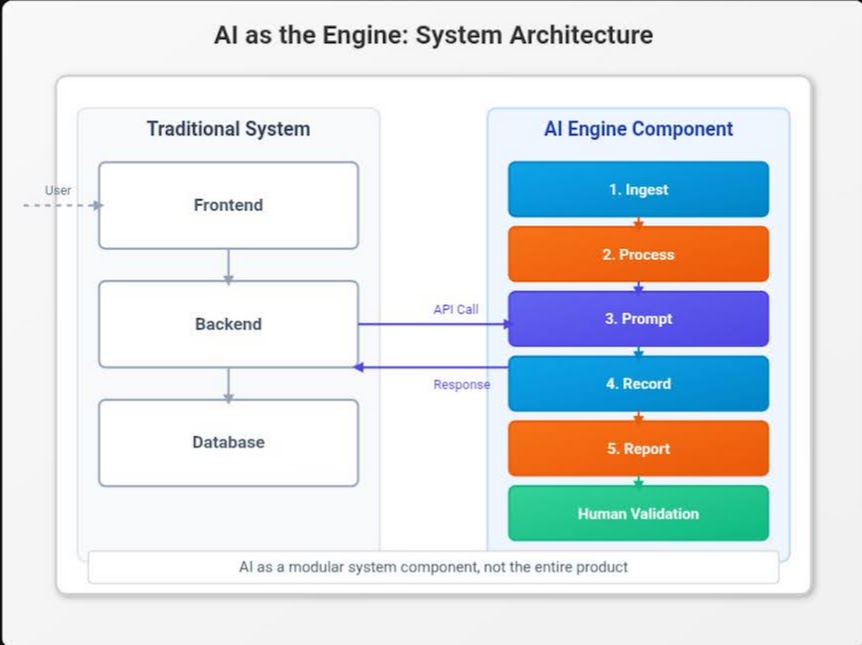Select the arrow from Process to Prompt
The height and width of the screenshot is (645, 862).
638,287
